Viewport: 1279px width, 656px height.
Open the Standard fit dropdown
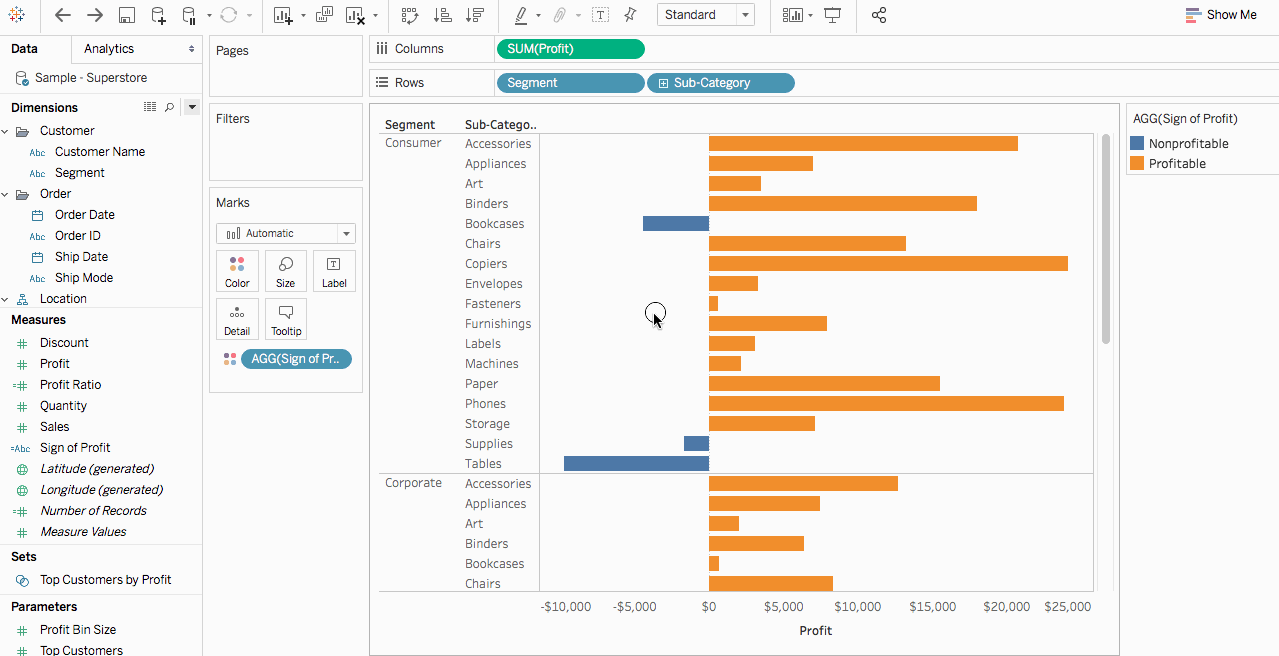coord(744,15)
